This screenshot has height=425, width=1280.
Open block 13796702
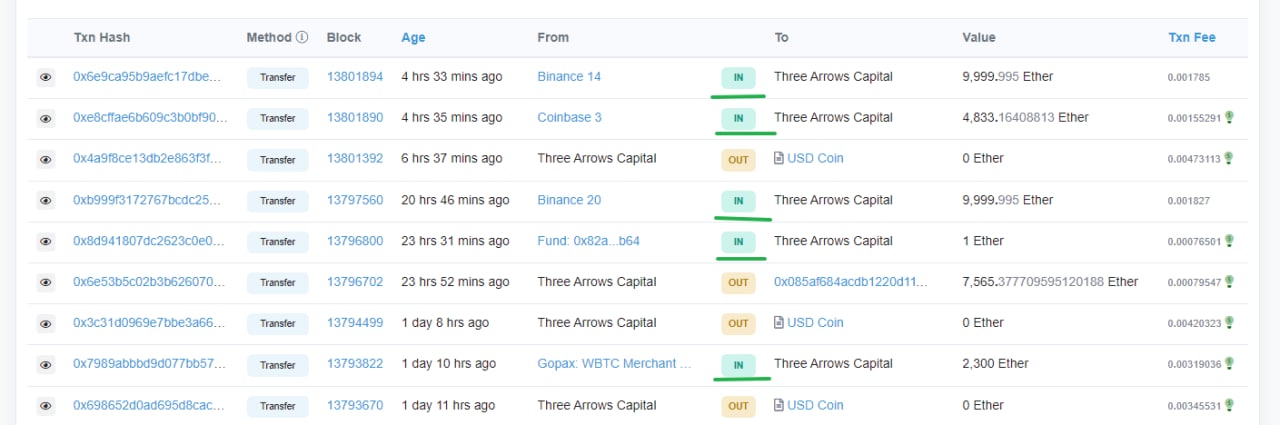pos(355,282)
